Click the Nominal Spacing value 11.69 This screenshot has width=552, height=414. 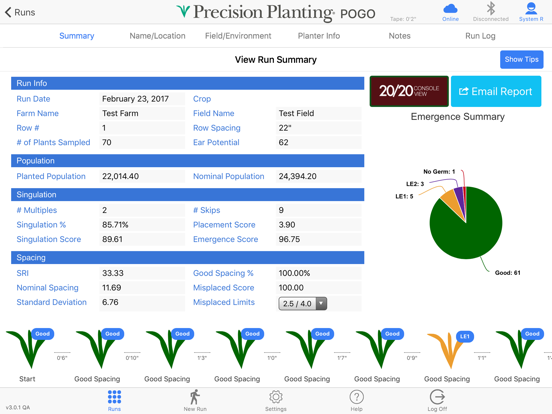click(x=142, y=288)
